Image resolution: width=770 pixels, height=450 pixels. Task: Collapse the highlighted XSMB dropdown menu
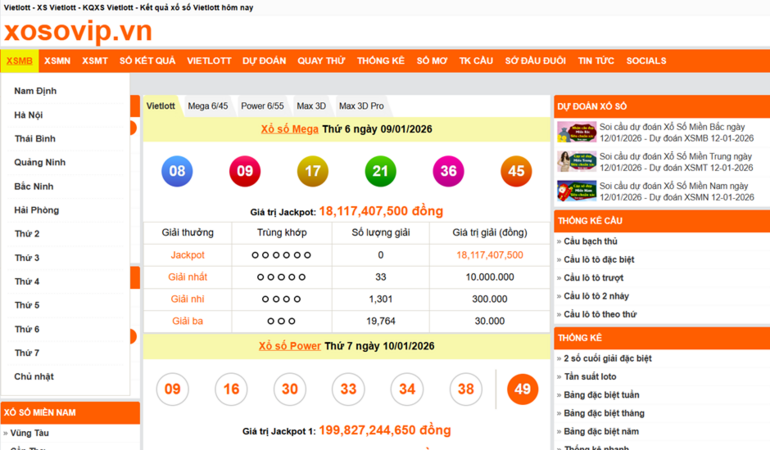(x=19, y=61)
